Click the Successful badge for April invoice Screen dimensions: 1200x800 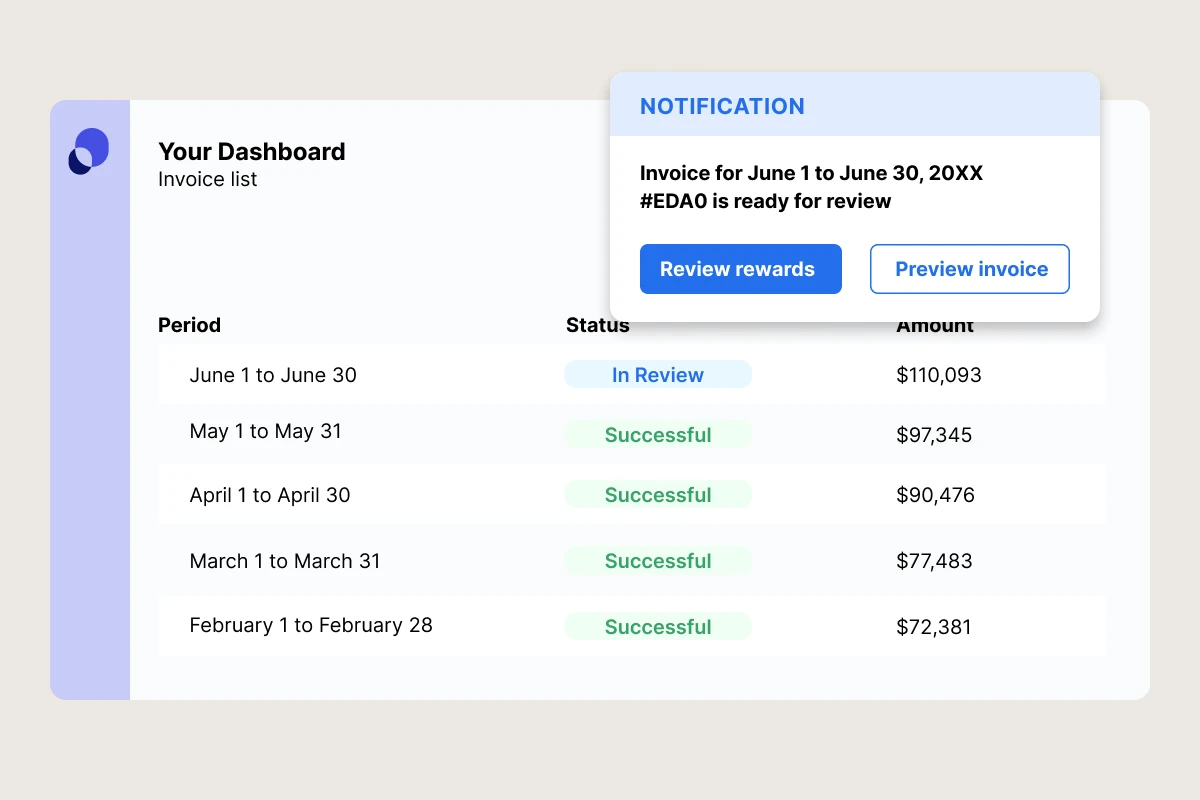pos(657,494)
